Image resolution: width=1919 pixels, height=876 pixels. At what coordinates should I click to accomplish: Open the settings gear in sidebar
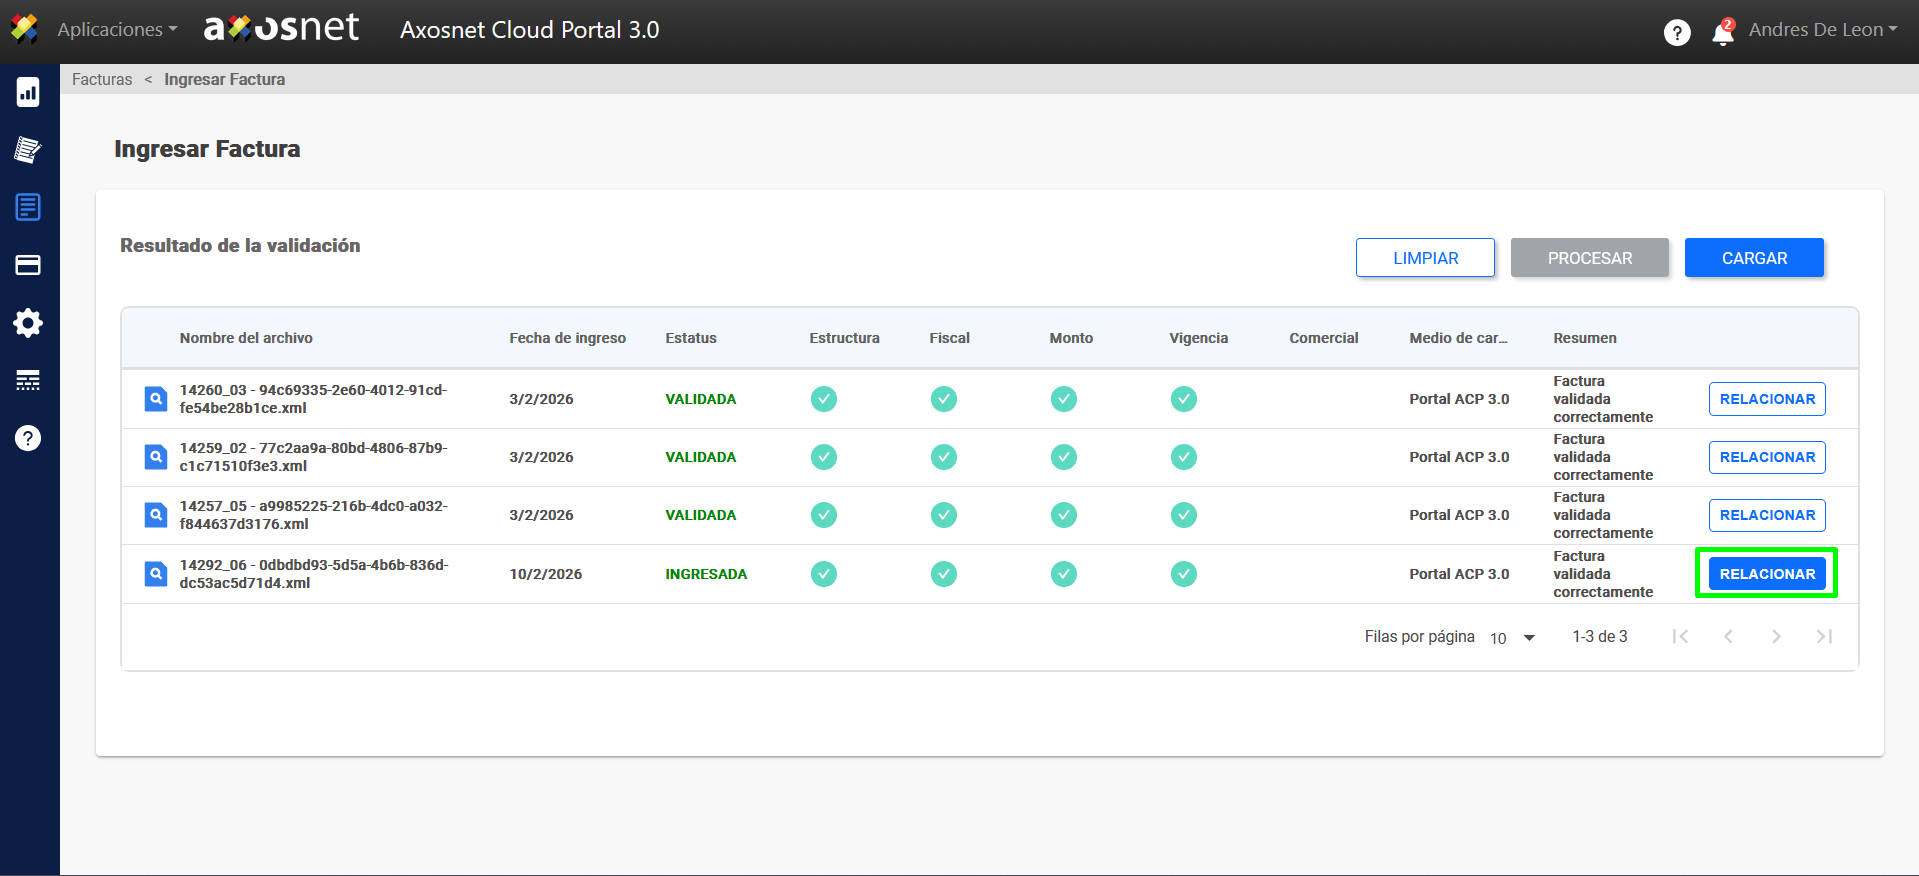pos(28,323)
